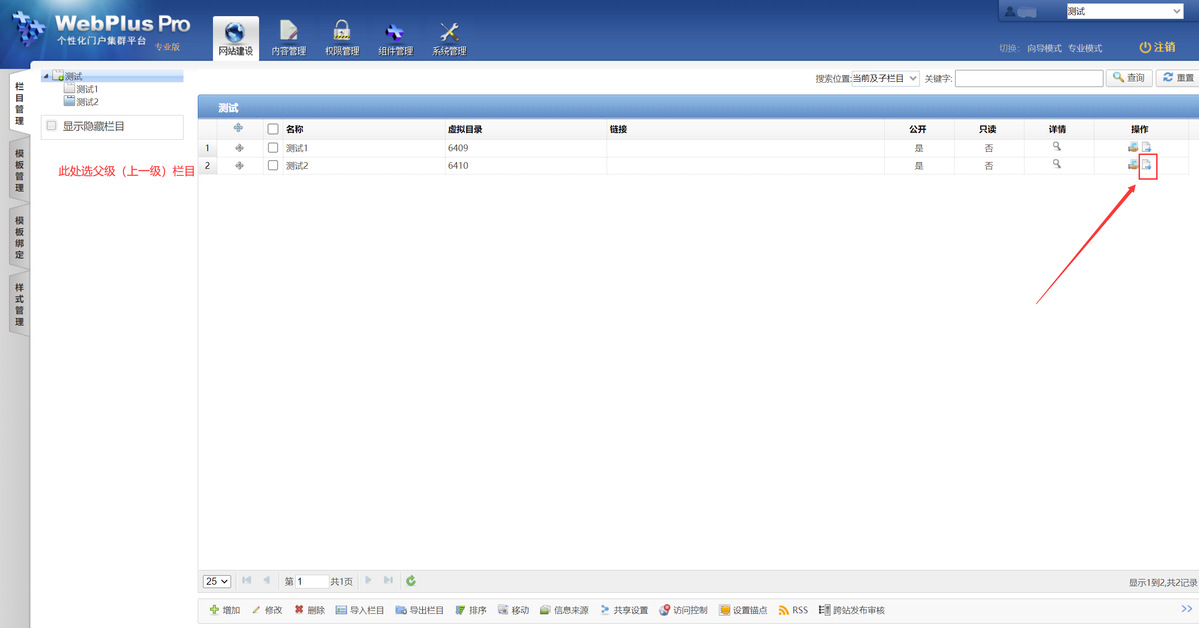Click 跨站发布审核 in the bottom toolbar
The height and width of the screenshot is (628, 1199).
click(851, 610)
